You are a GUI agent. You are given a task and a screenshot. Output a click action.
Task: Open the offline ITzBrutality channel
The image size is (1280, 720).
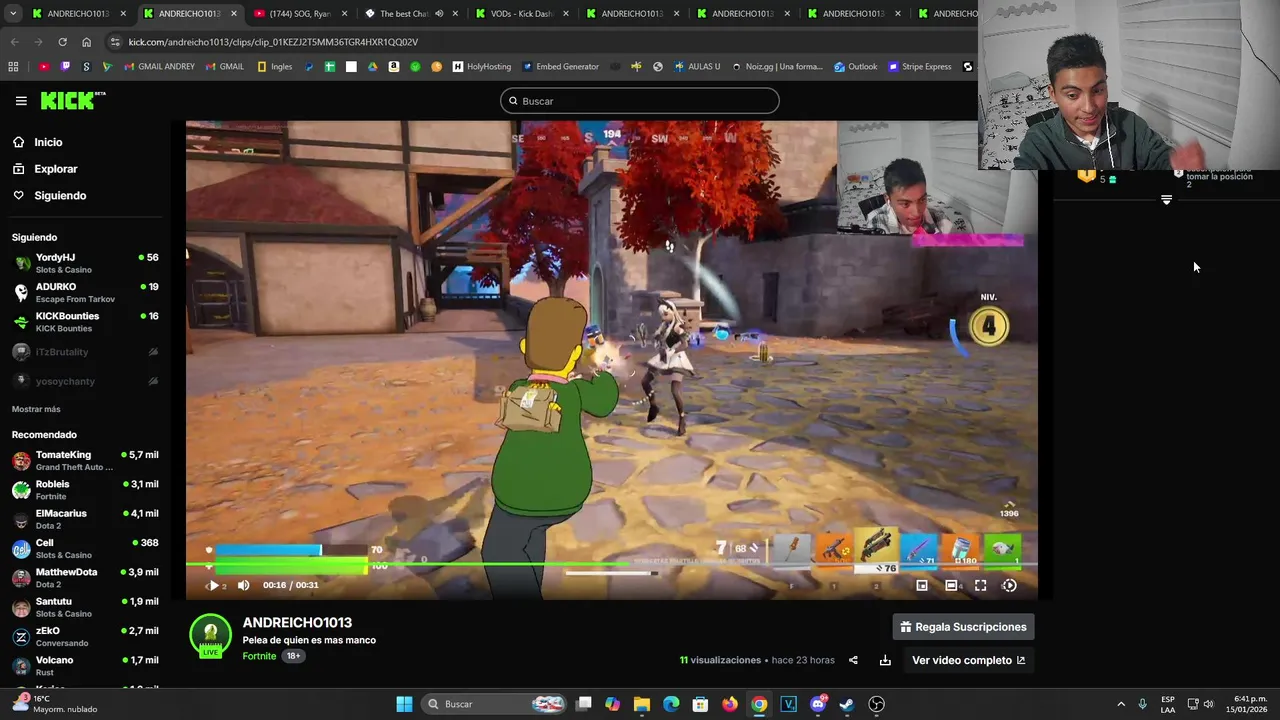85,352
